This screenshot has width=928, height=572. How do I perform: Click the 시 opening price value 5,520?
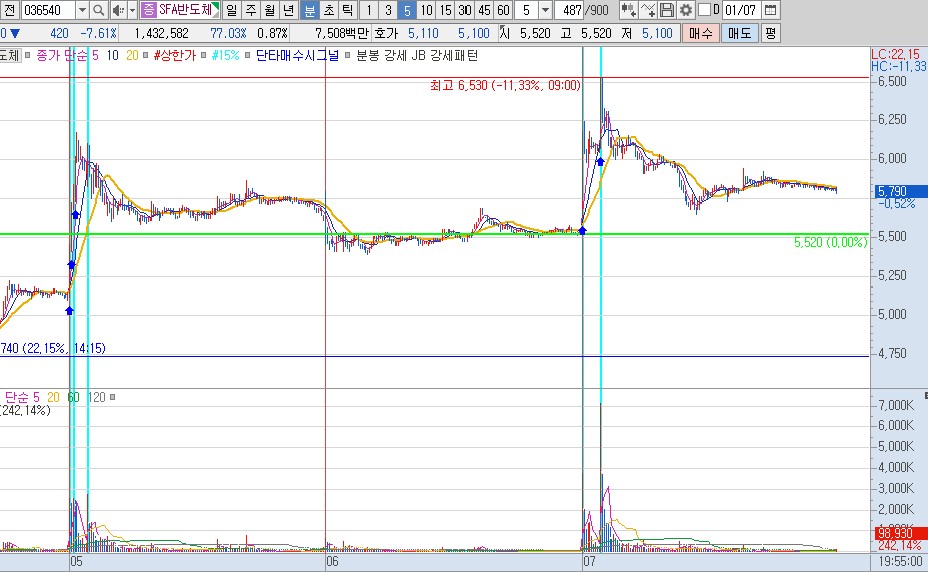pos(535,33)
